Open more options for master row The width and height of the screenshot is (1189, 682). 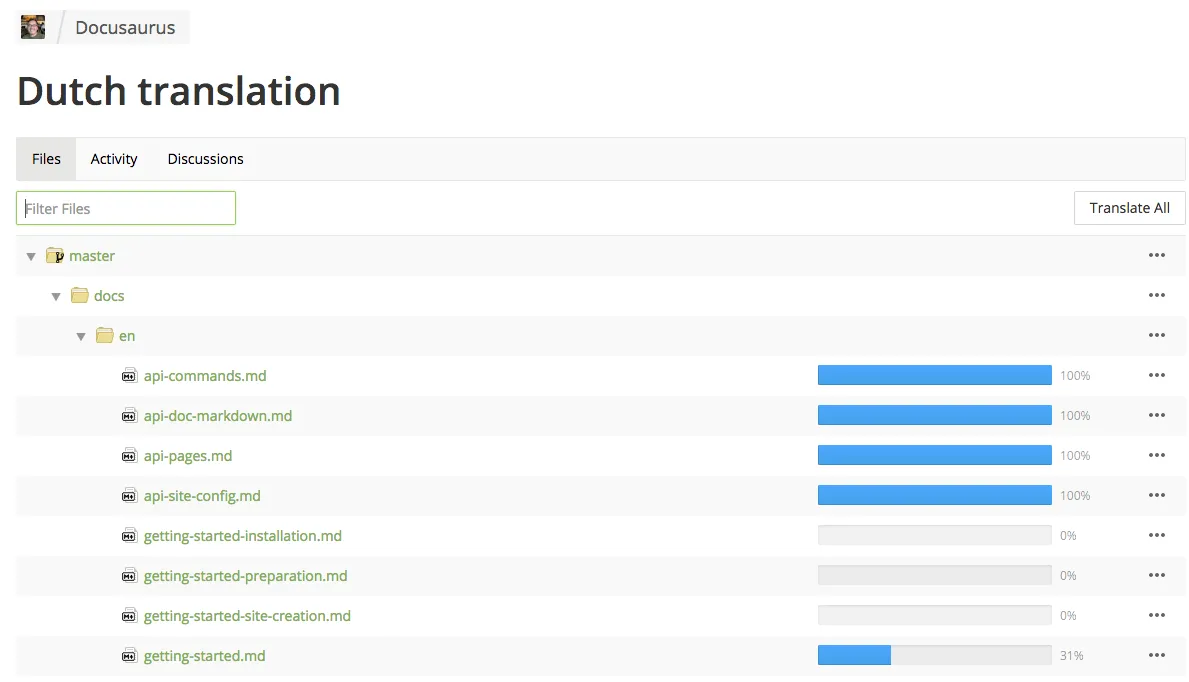tap(1156, 256)
